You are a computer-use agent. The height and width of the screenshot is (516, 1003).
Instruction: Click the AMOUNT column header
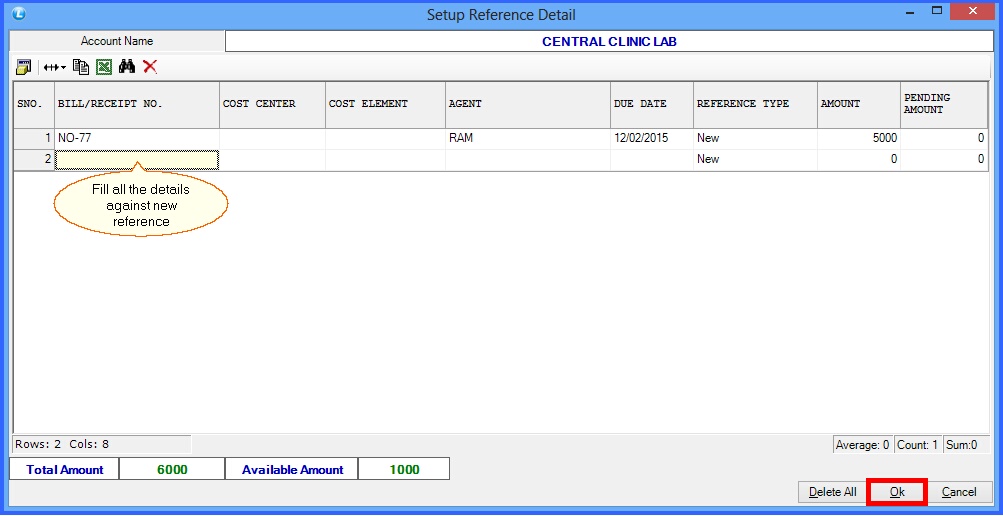[859, 104]
